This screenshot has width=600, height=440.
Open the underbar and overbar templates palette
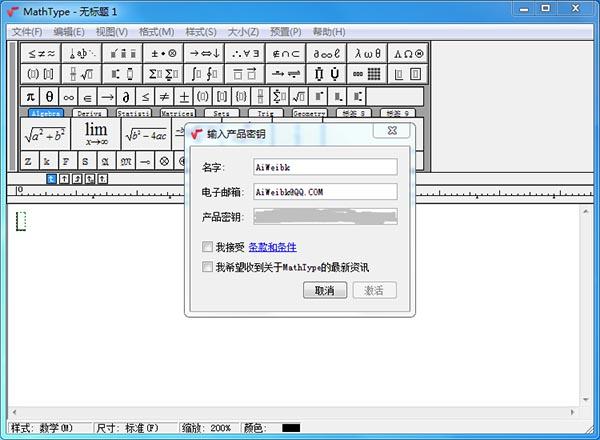point(245,74)
